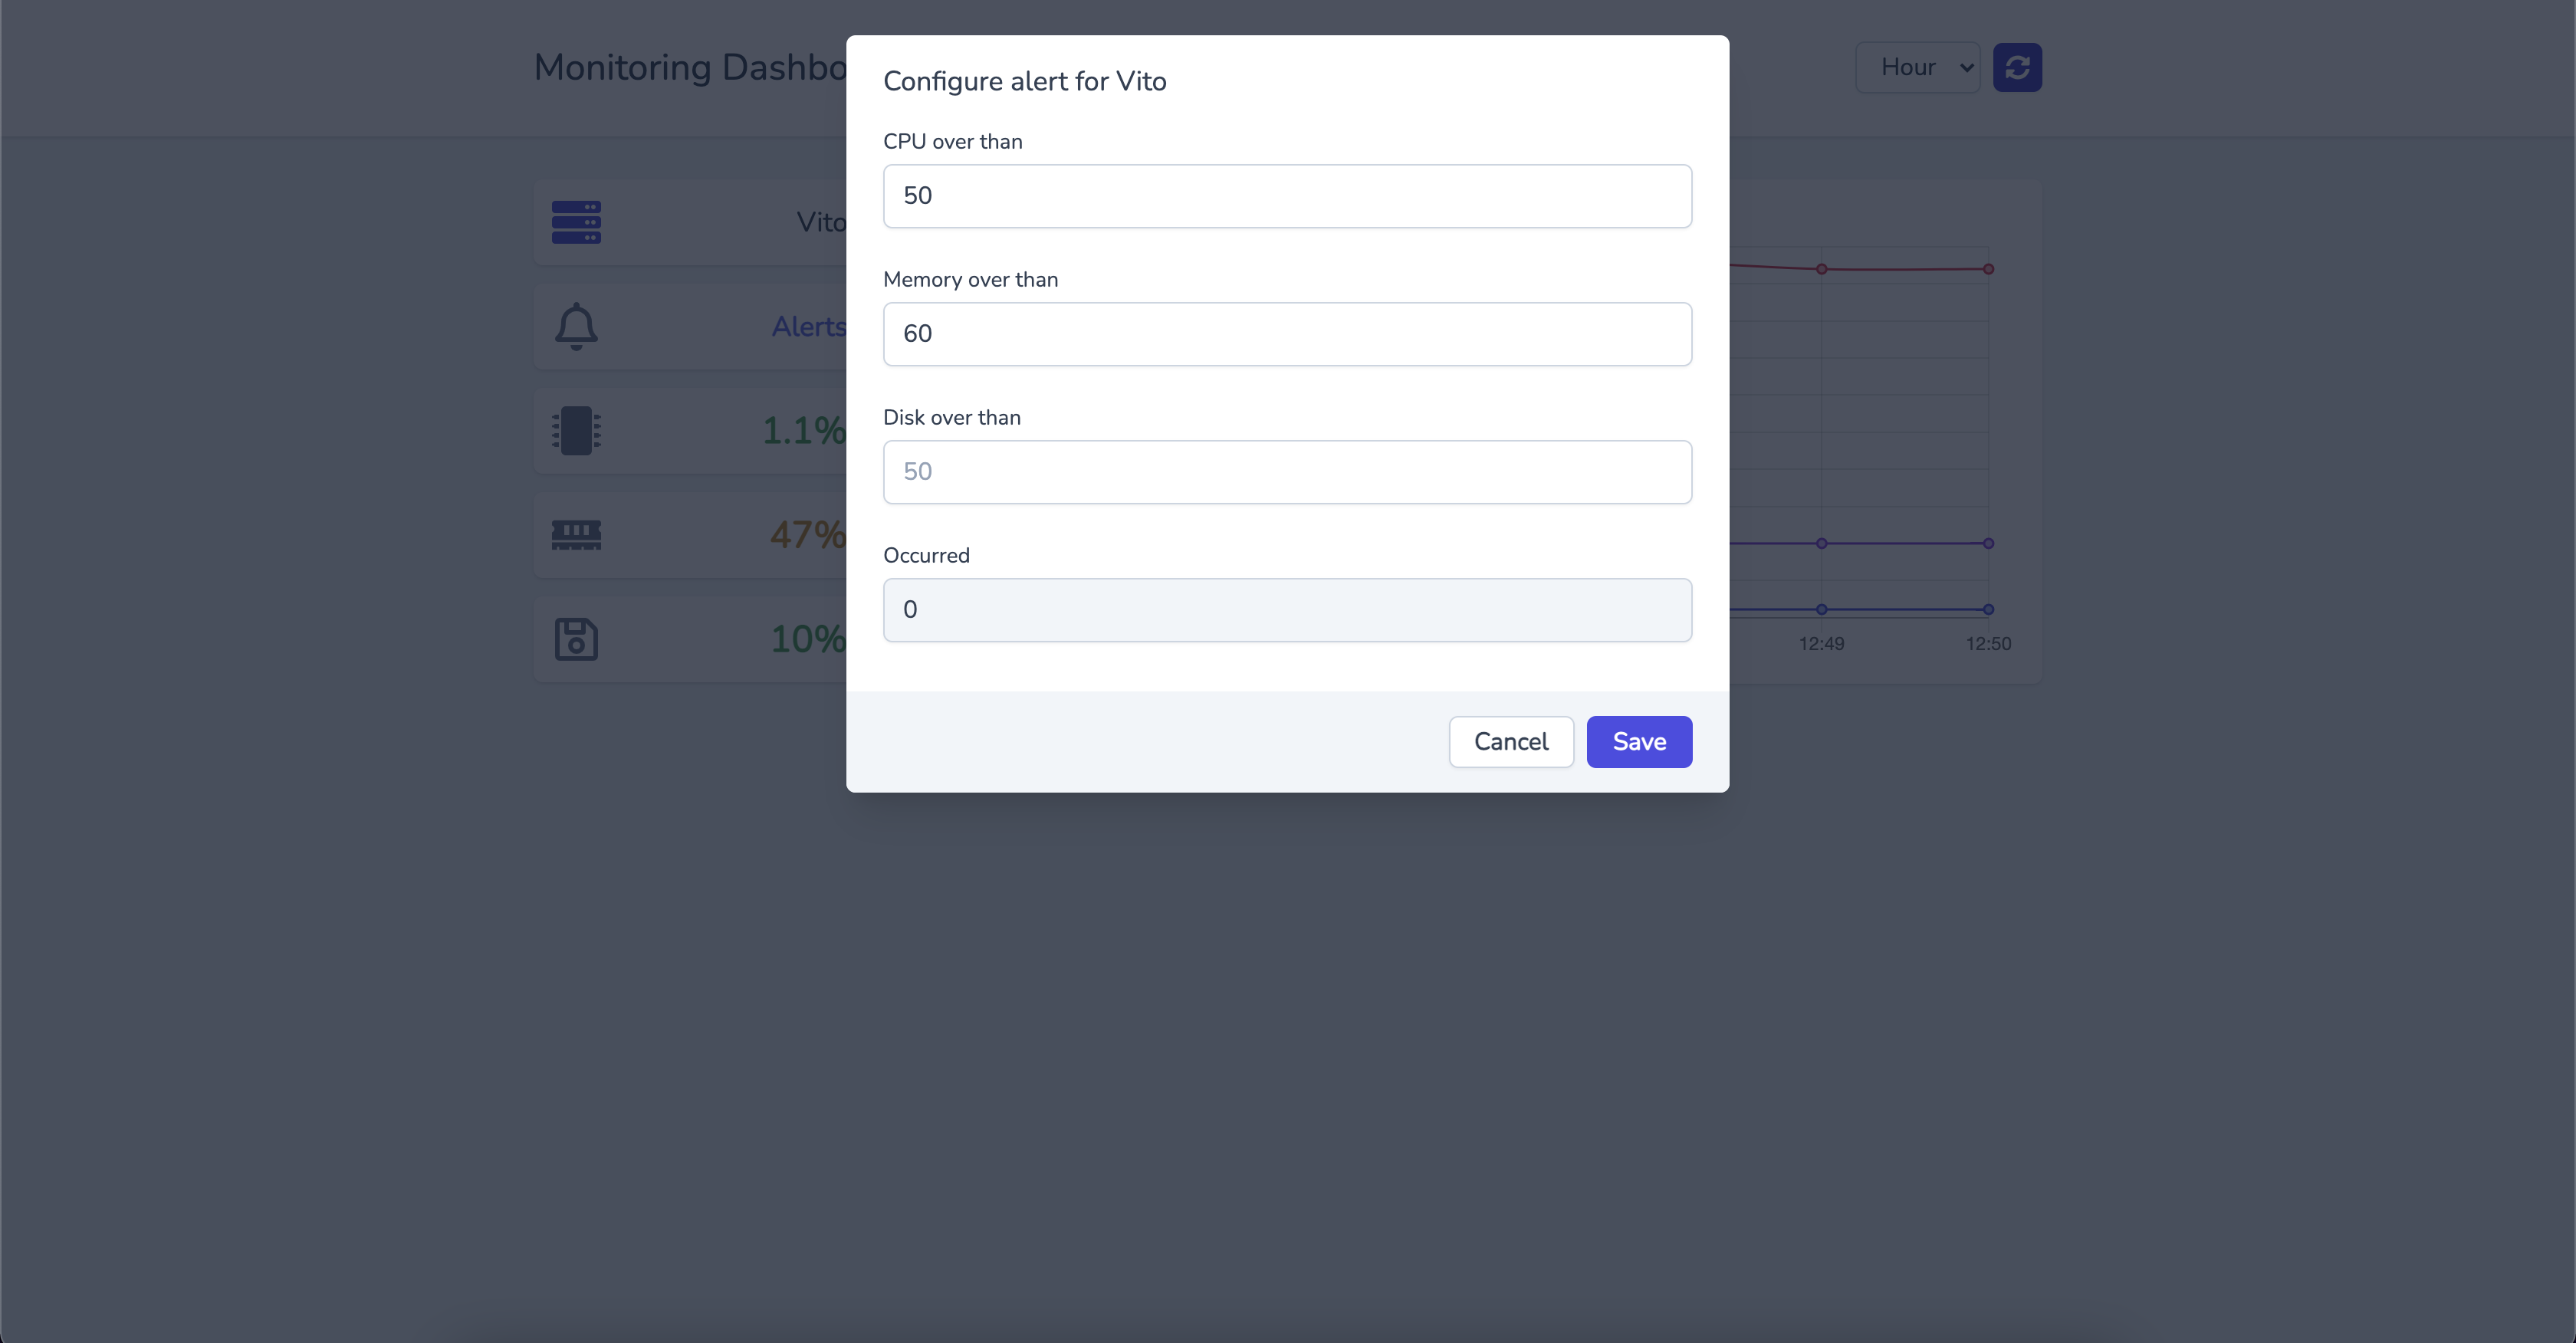Focus the CPU over than field
The height and width of the screenshot is (1343, 2576).
(x=1286, y=196)
